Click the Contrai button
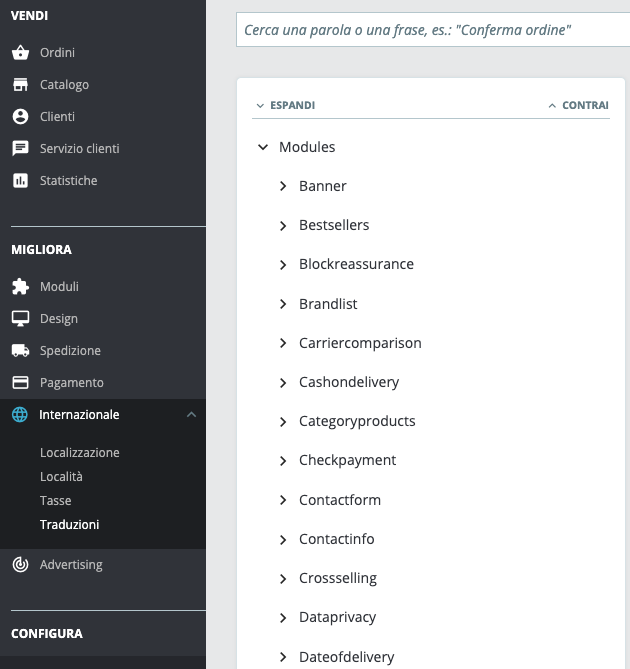 click(579, 105)
